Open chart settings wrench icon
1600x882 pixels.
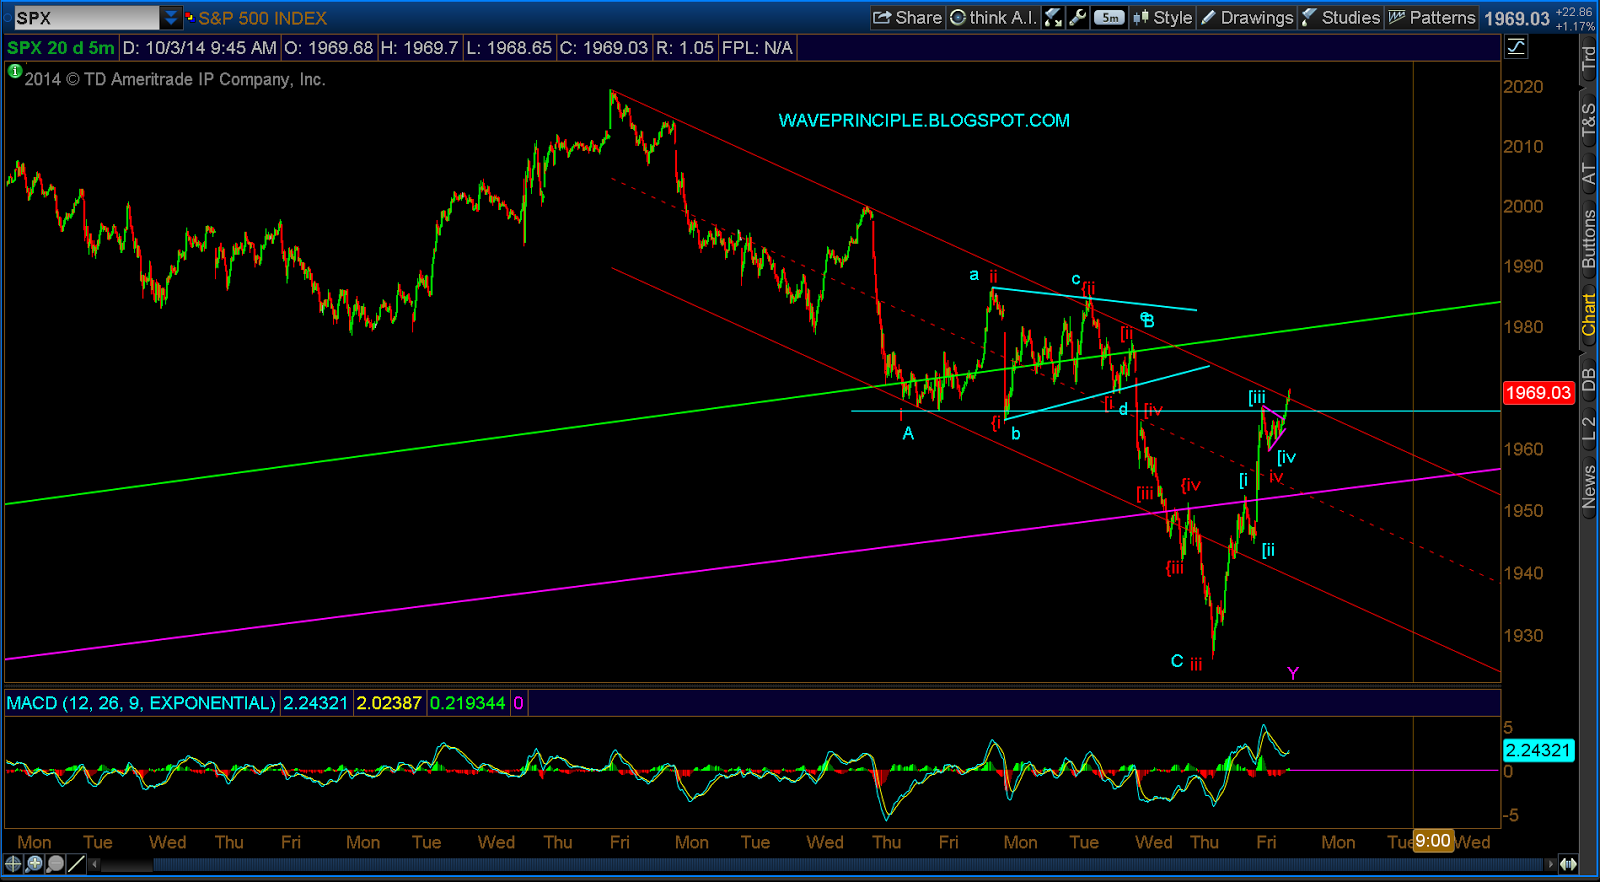coord(1077,17)
